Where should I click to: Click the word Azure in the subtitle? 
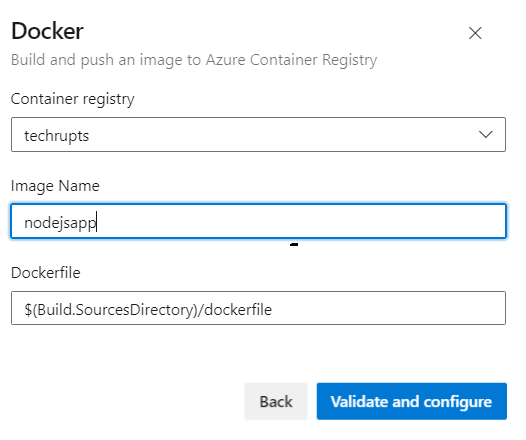coord(225,60)
